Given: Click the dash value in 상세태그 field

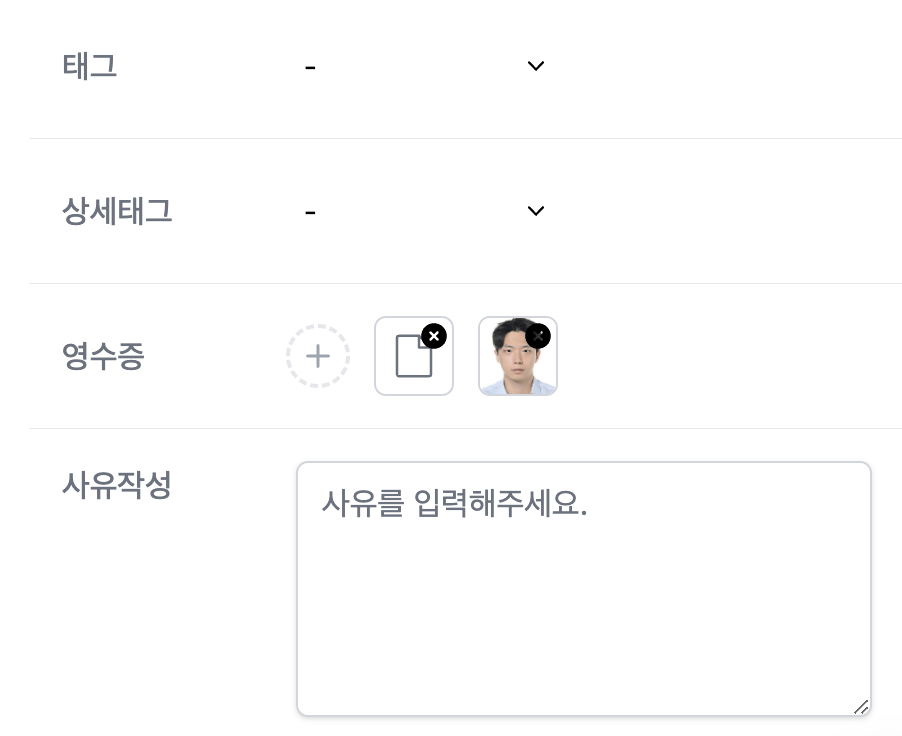Looking at the screenshot, I should click(310, 212).
